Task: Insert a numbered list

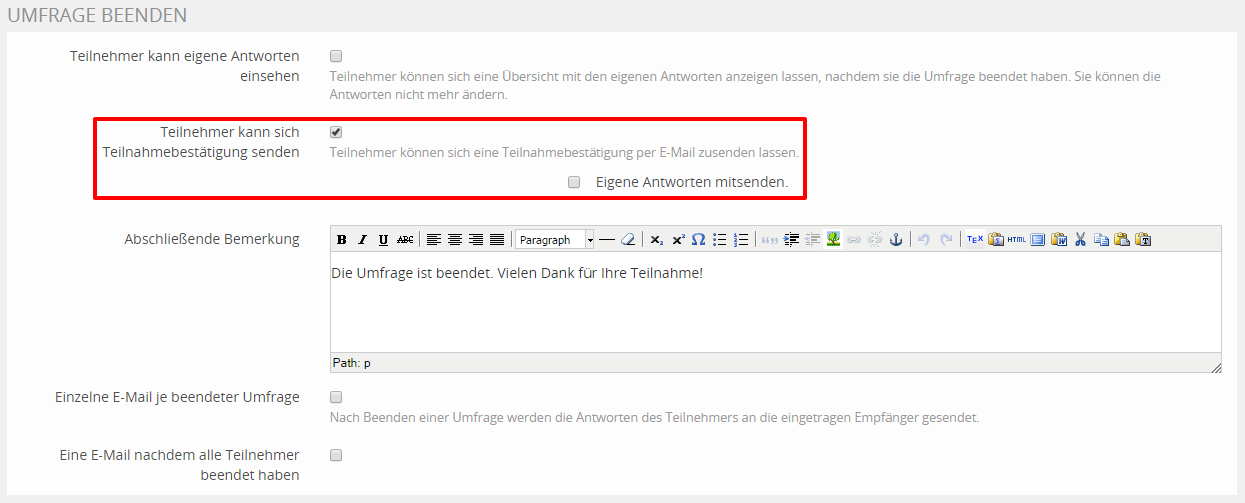Action: [x=741, y=240]
